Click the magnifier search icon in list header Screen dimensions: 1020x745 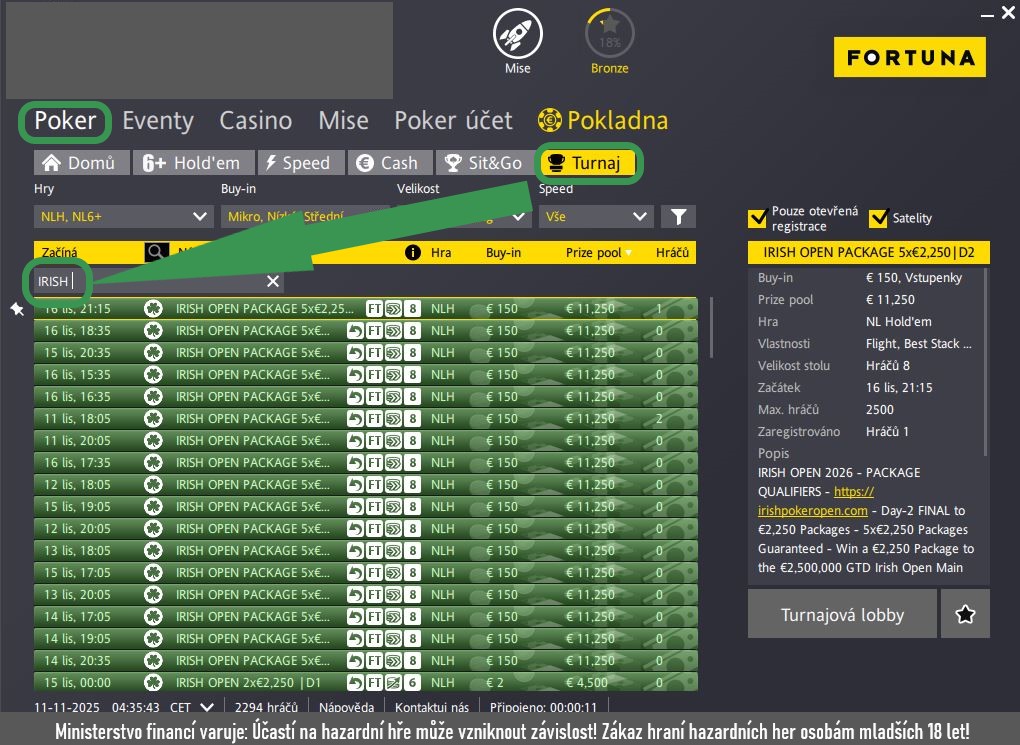point(156,253)
